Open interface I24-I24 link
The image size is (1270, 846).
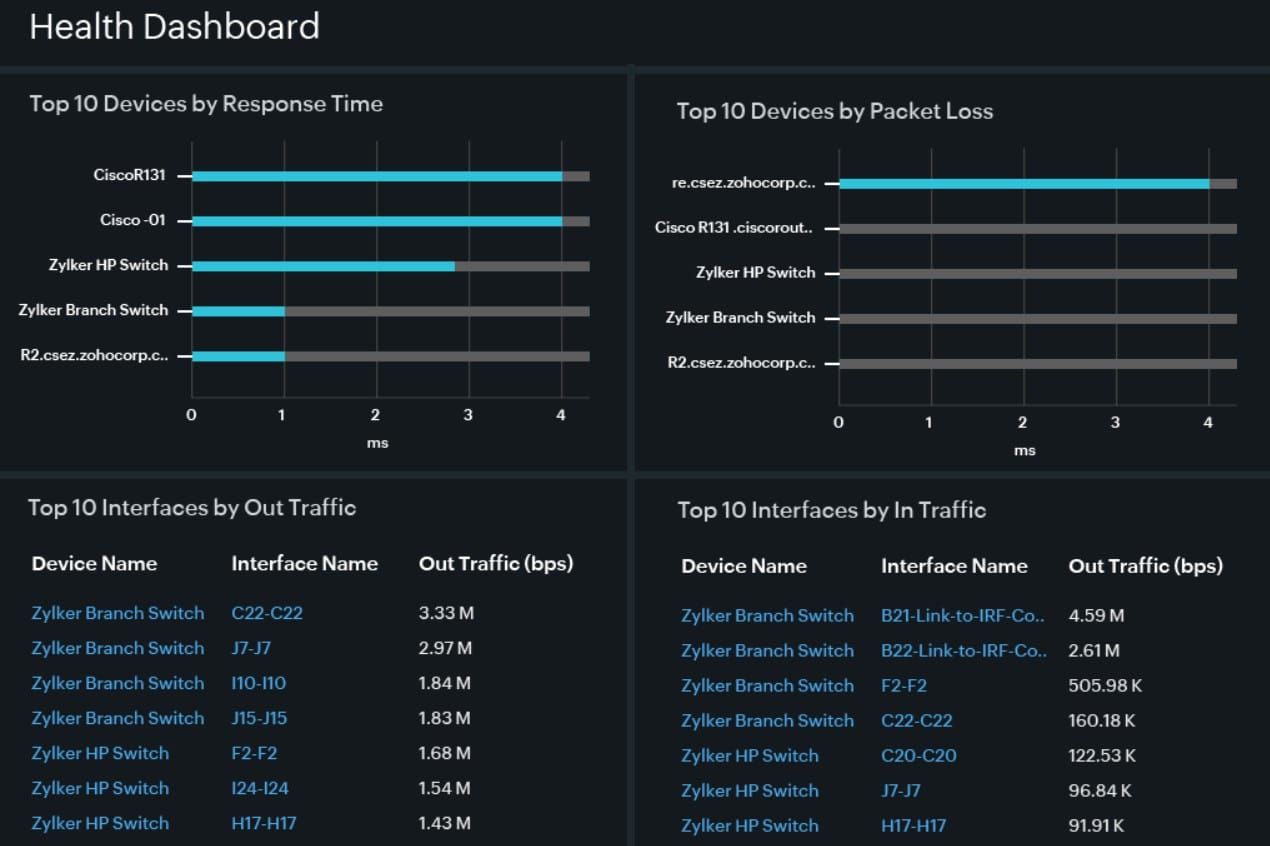[257, 788]
